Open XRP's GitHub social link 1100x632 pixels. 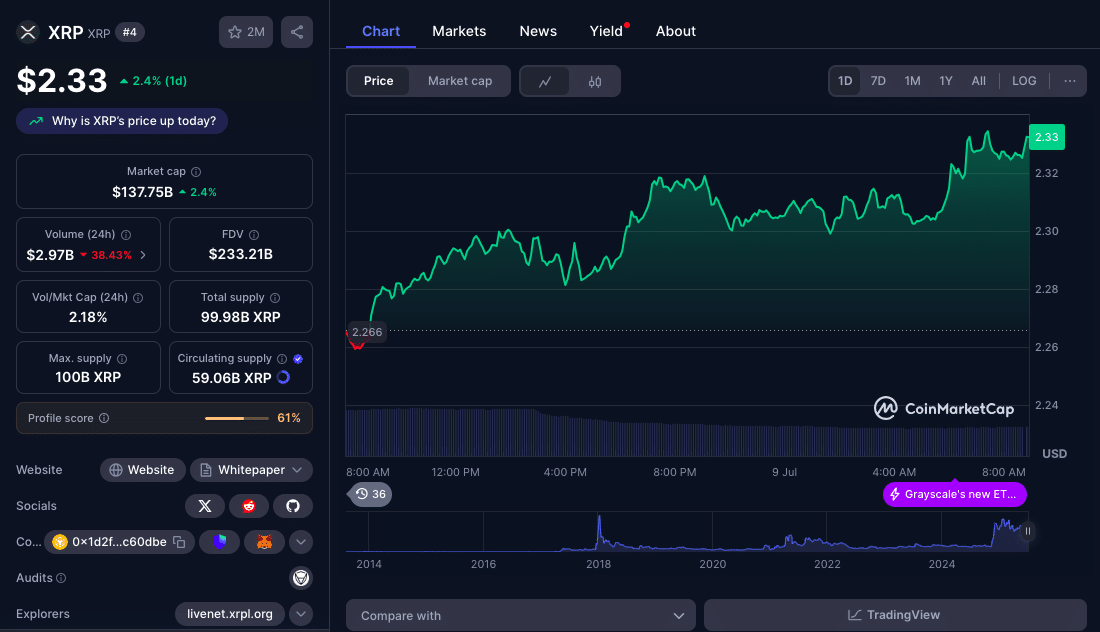pos(293,506)
